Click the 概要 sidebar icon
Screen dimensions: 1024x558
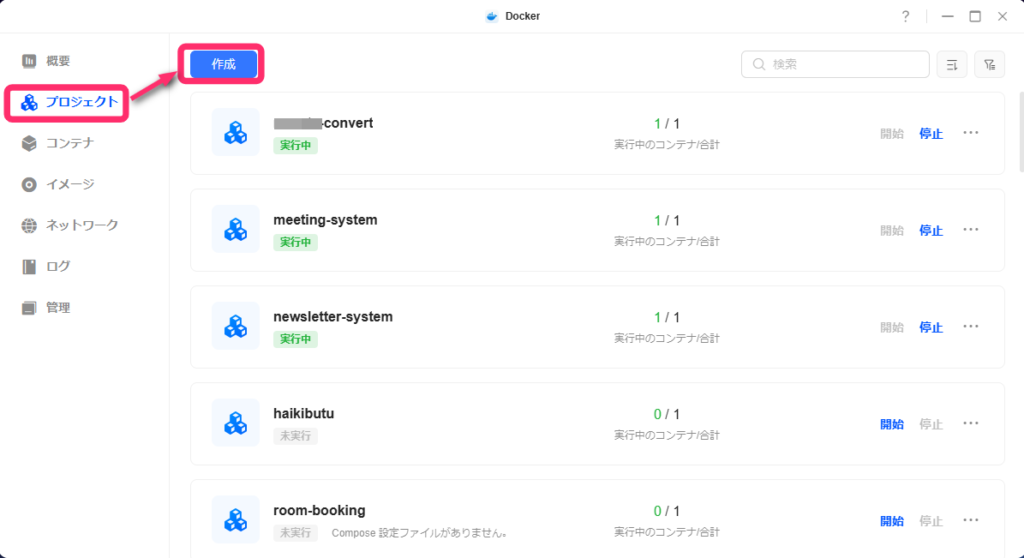29,61
